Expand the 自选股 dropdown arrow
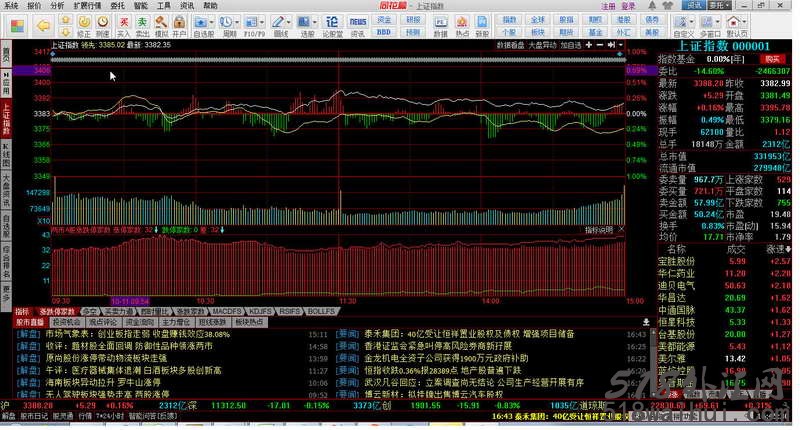 [212, 22]
